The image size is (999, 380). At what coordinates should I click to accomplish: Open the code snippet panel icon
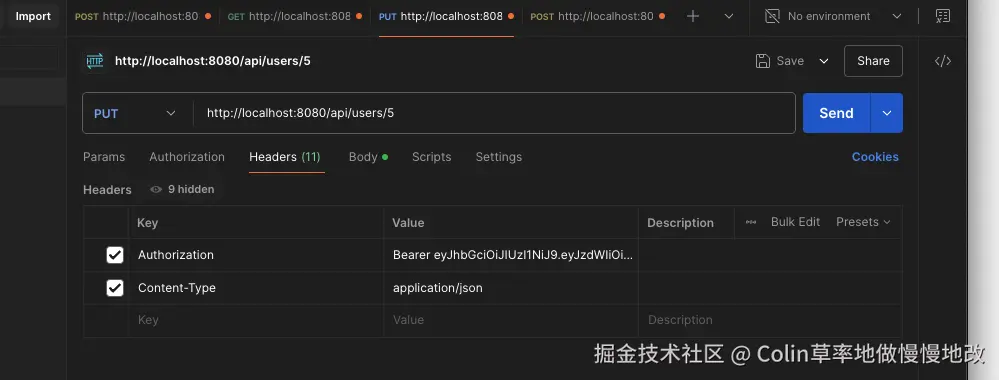pos(943,61)
